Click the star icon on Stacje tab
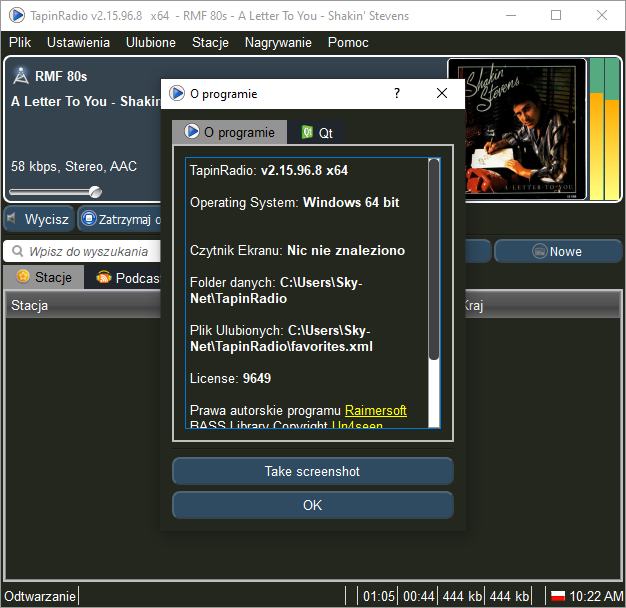 23,276
